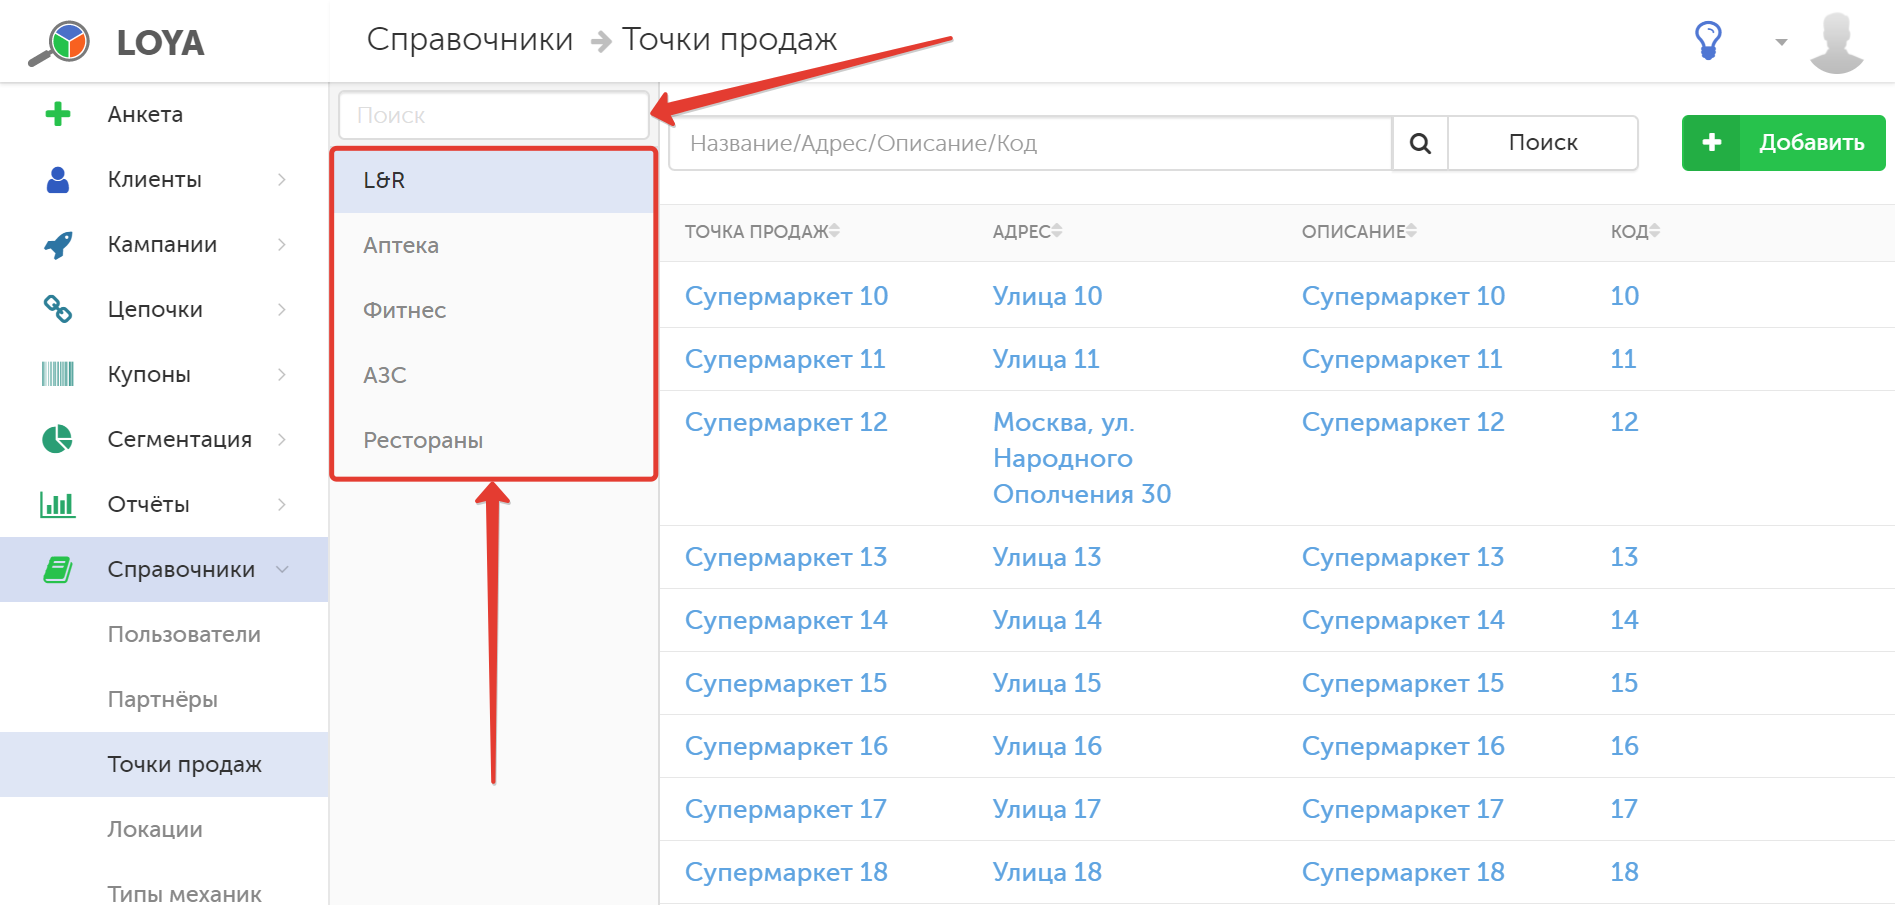
Task: Click the Справочники breadcrumb
Action: tap(470, 39)
